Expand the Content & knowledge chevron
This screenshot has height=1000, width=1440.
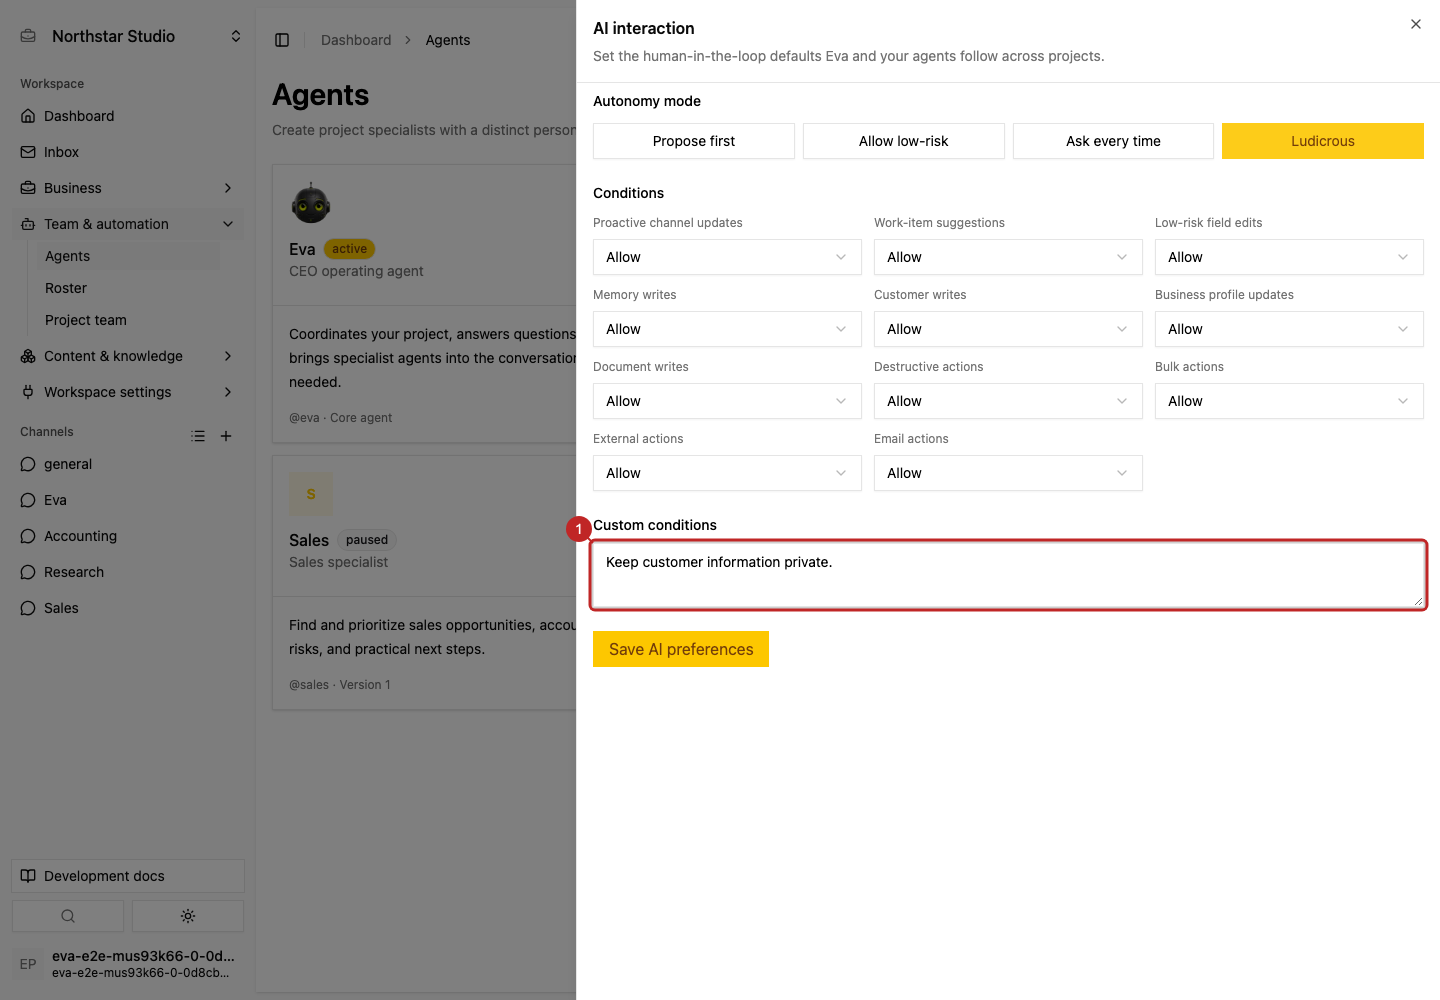[x=228, y=356]
